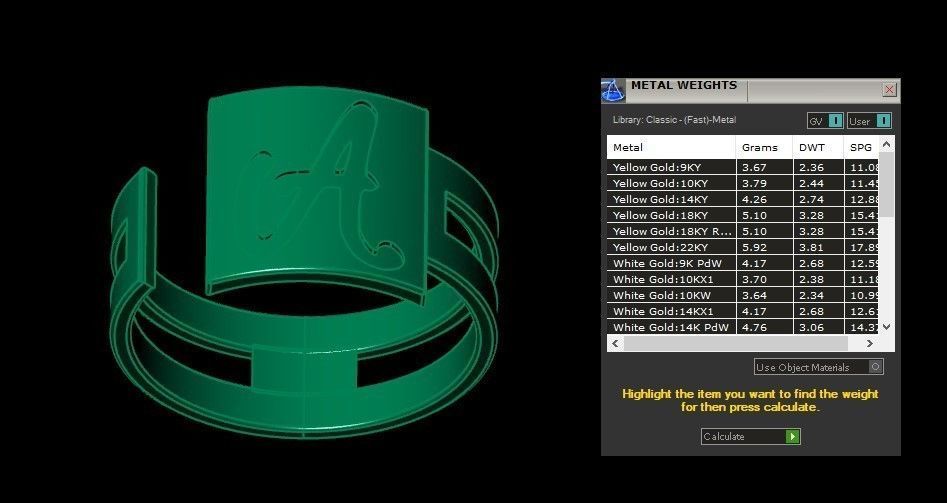Click the 4.76 grams value
The width and height of the screenshot is (947, 503).
(x=754, y=327)
